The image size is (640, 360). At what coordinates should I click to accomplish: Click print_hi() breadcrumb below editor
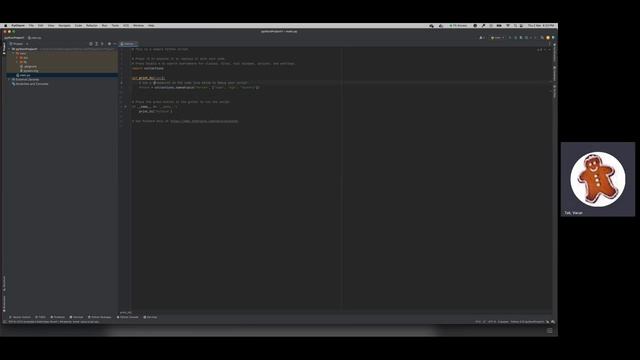coord(126,313)
